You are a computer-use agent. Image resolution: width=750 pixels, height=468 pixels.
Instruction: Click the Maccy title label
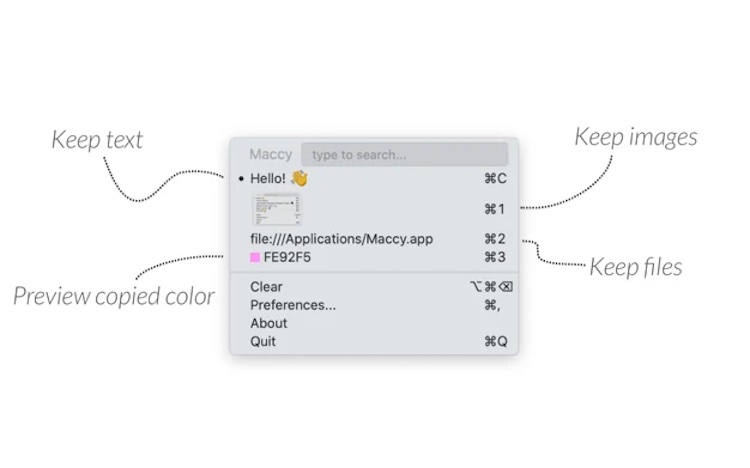tap(271, 154)
